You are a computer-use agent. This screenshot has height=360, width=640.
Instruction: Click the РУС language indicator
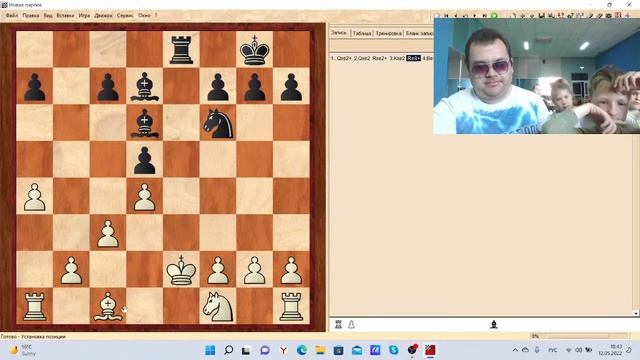tap(553, 350)
